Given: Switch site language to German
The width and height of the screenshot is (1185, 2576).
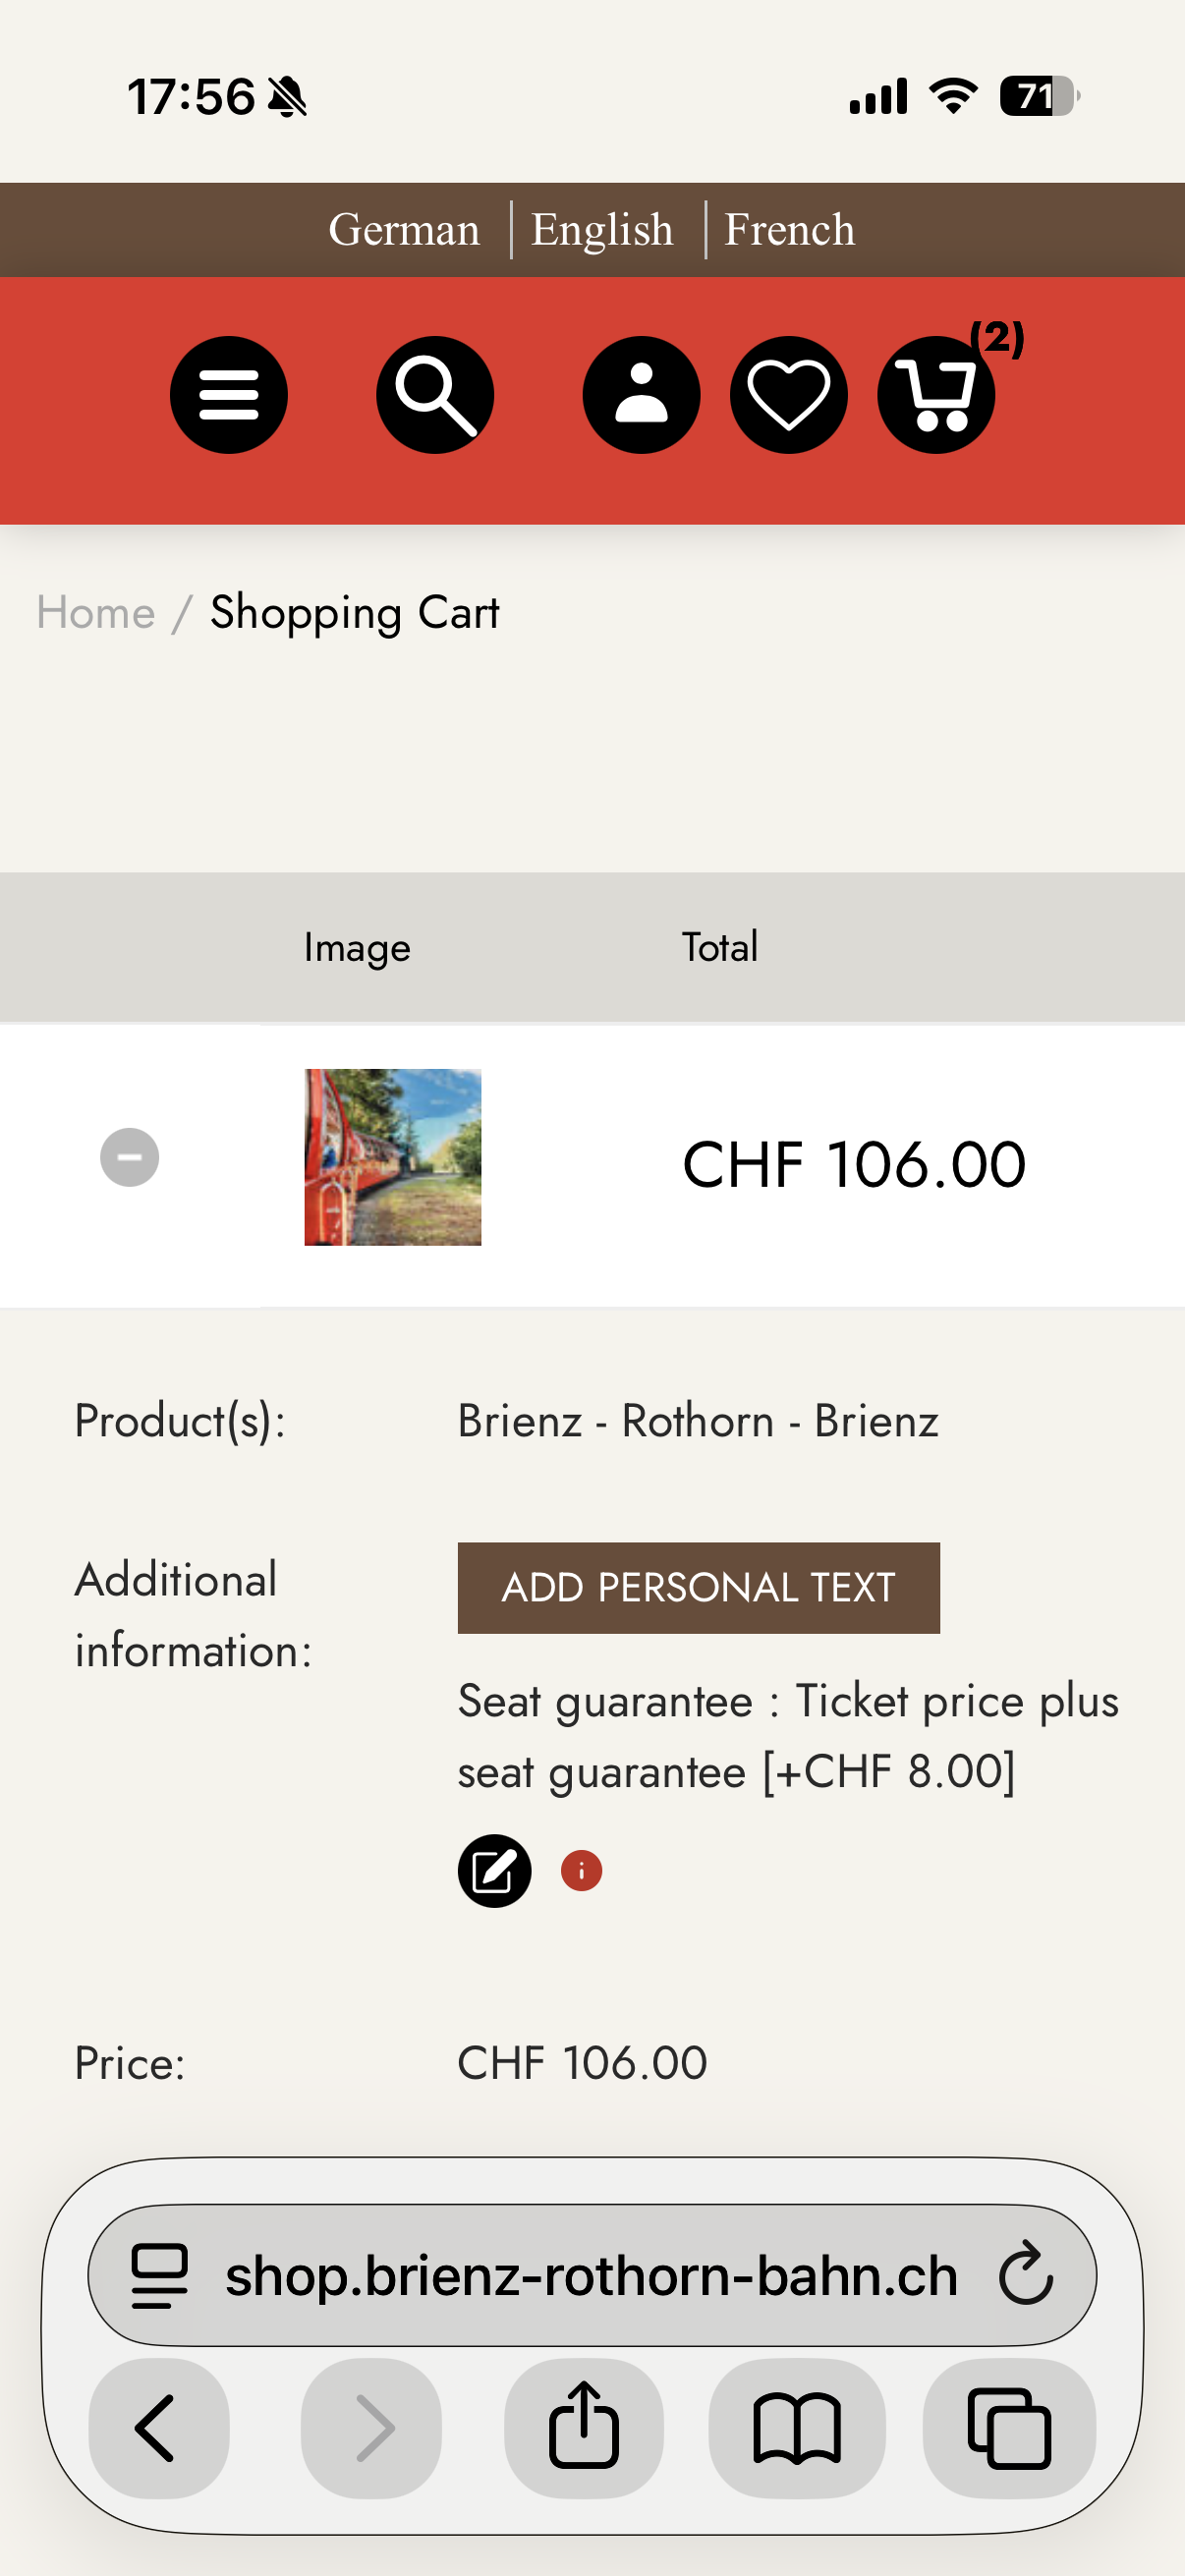Looking at the screenshot, I should 404,230.
